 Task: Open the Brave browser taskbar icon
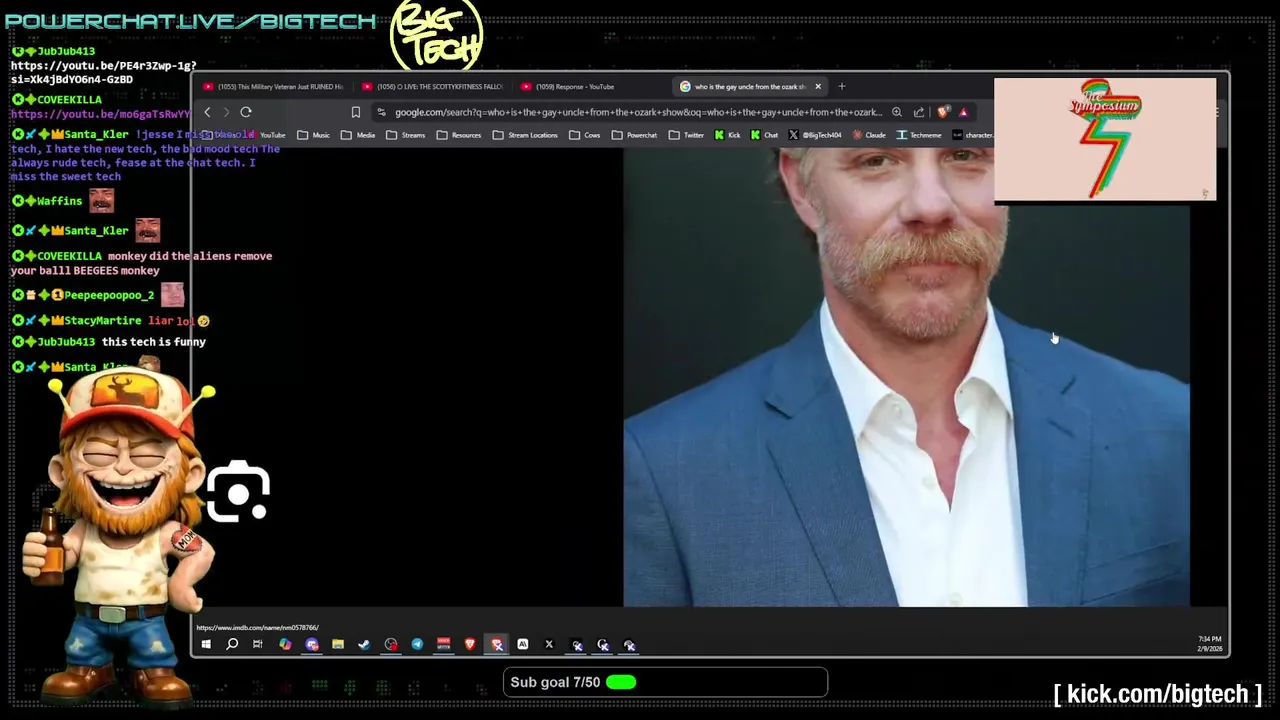[x=470, y=645]
